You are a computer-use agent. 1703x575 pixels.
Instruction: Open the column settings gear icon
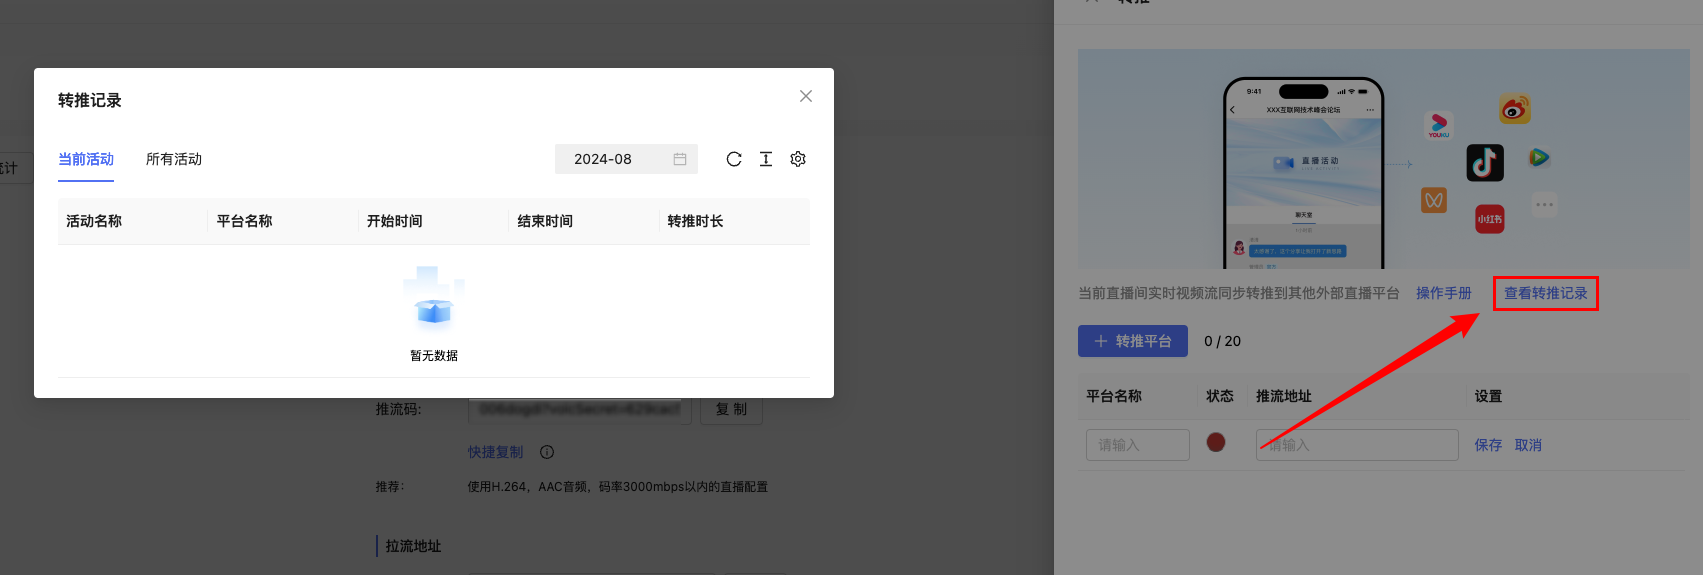[798, 159]
